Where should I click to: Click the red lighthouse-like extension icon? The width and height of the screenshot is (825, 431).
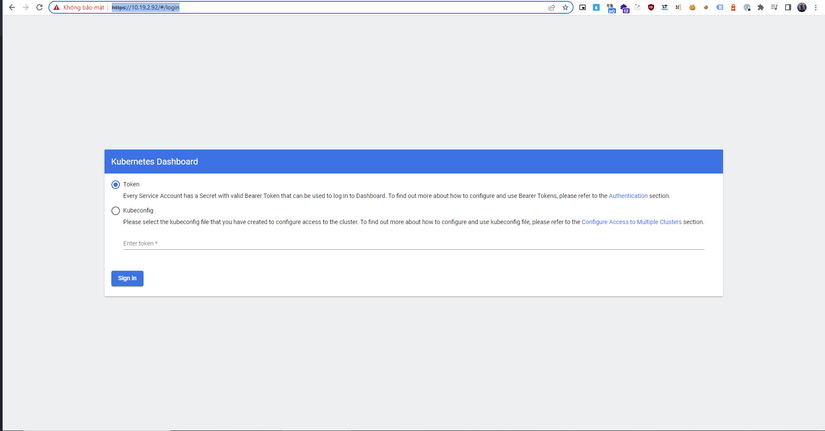[733, 7]
